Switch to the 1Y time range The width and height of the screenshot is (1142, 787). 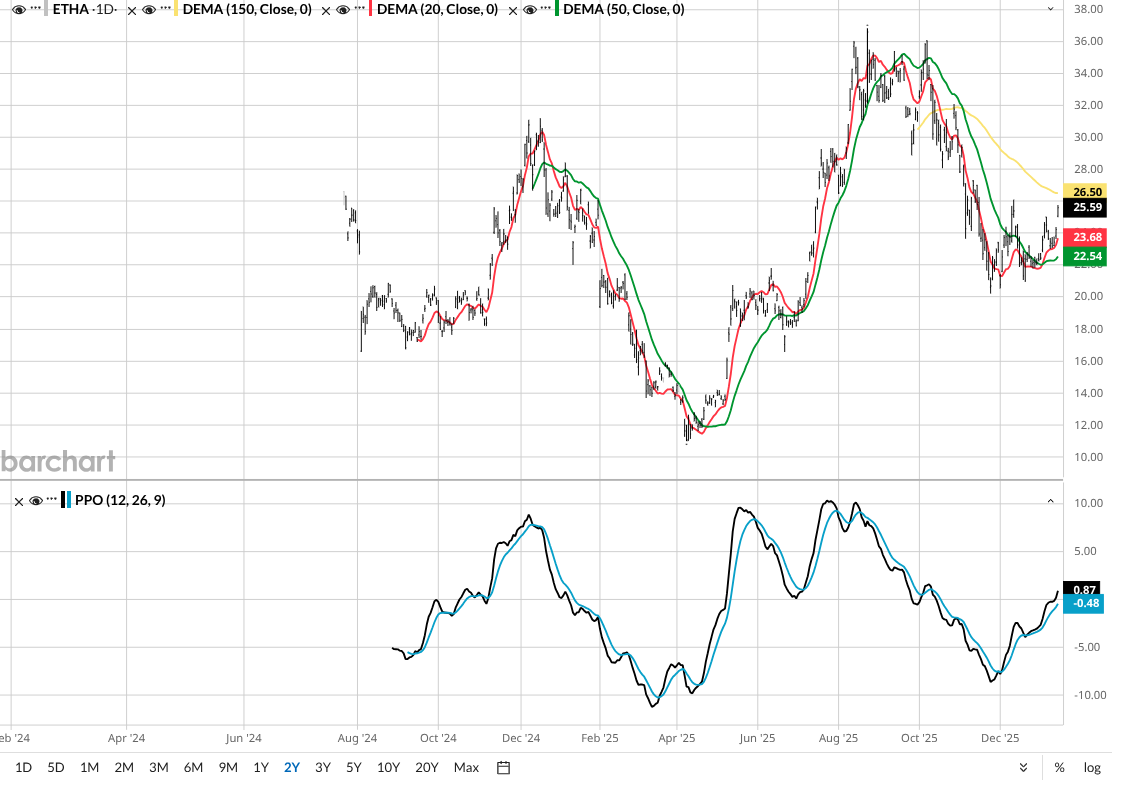tap(260, 768)
